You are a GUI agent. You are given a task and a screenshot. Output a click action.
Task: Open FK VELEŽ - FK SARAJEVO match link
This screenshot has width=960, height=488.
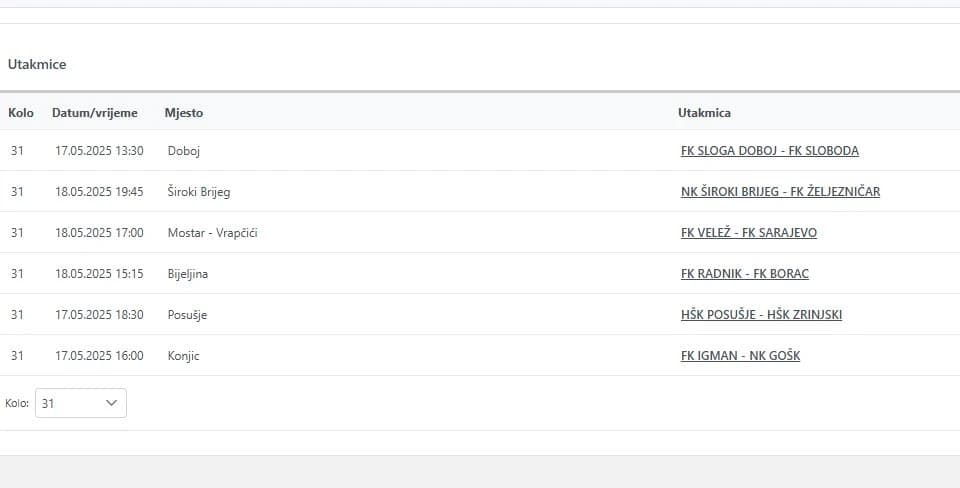749,233
